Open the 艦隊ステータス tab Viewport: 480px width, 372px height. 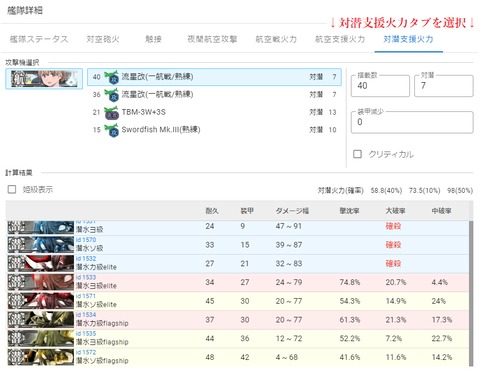click(39, 39)
